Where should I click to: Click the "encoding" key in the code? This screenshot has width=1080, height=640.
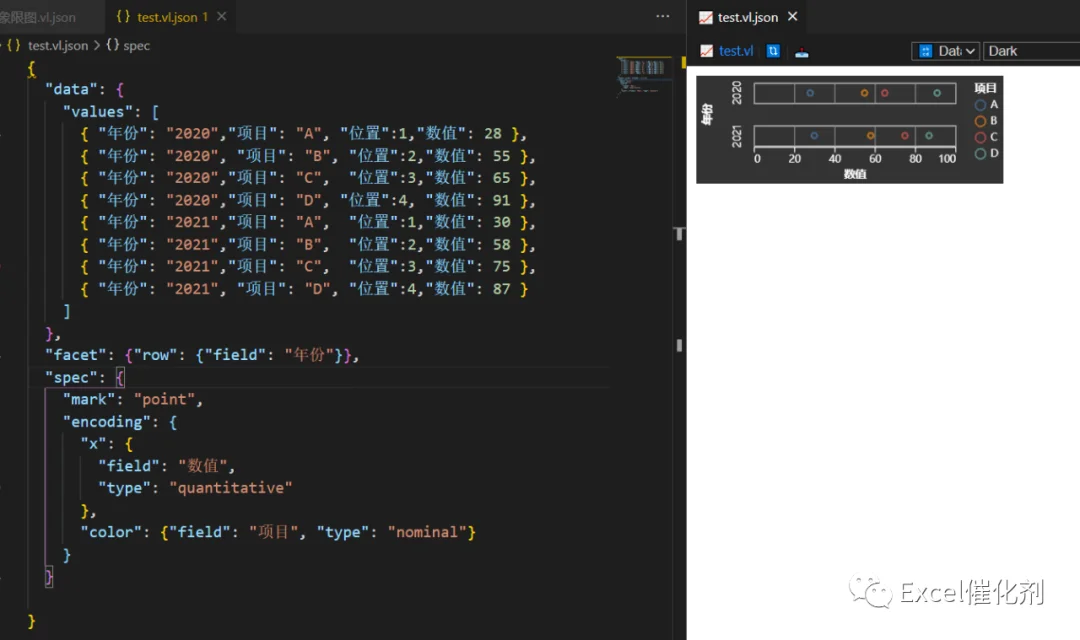[x=107, y=422]
